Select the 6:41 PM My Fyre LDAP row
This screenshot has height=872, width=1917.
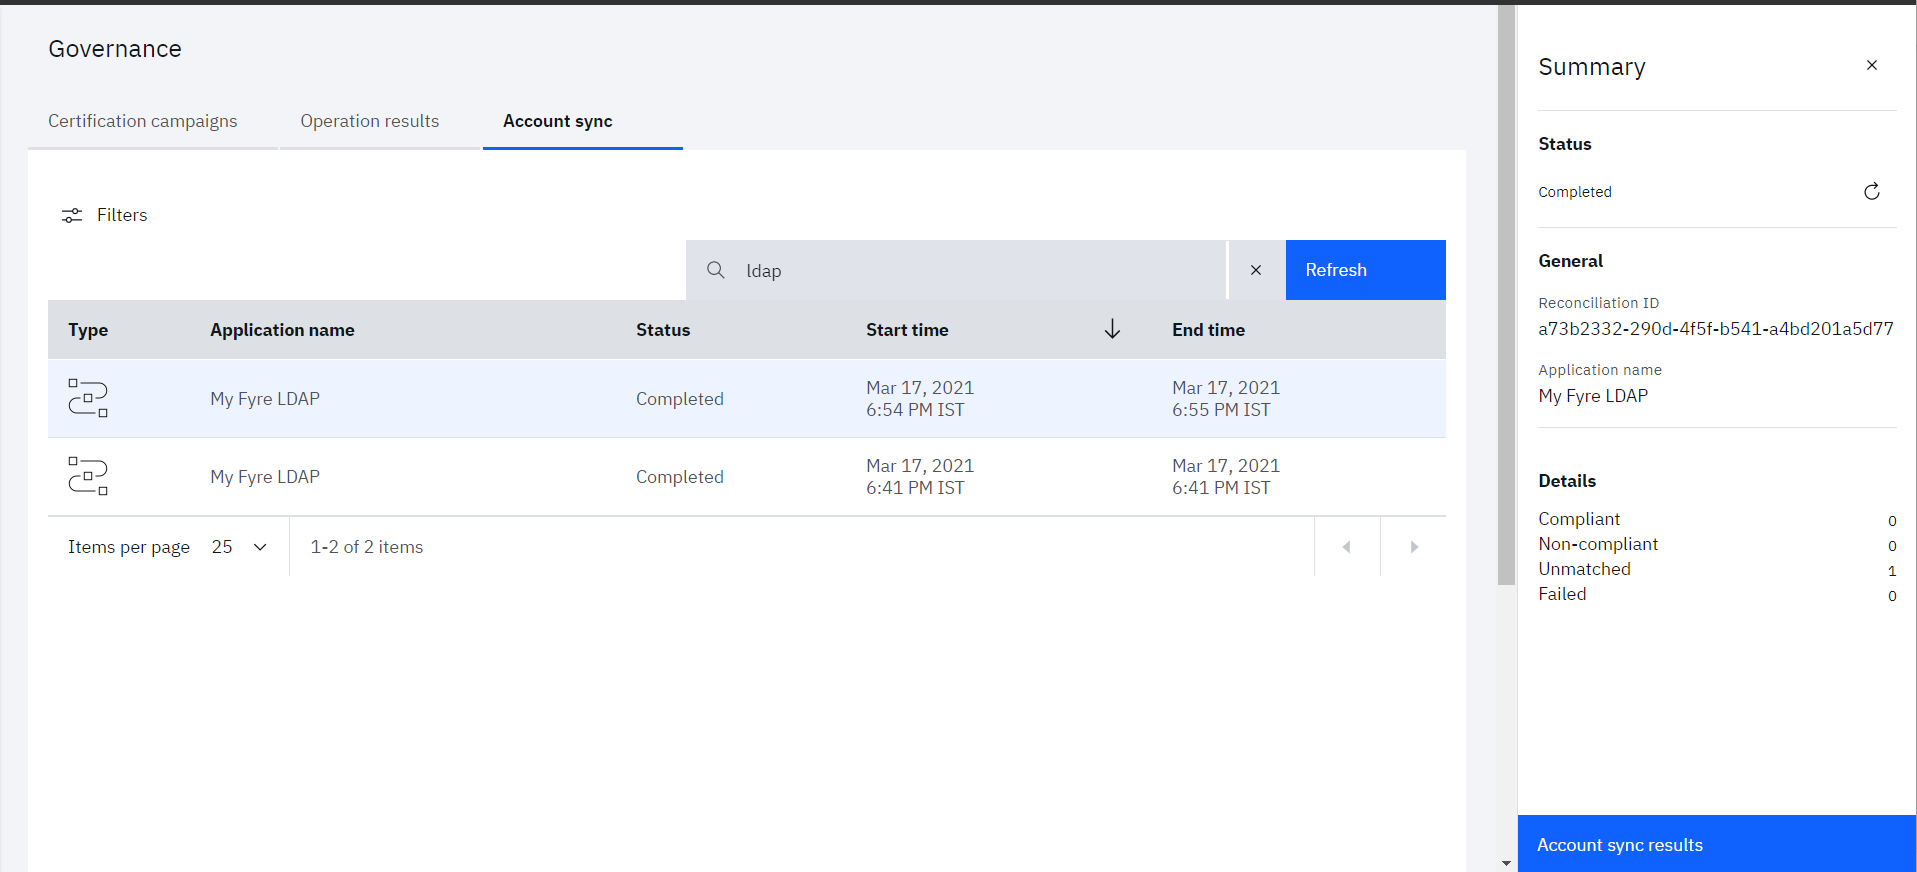tap(747, 477)
